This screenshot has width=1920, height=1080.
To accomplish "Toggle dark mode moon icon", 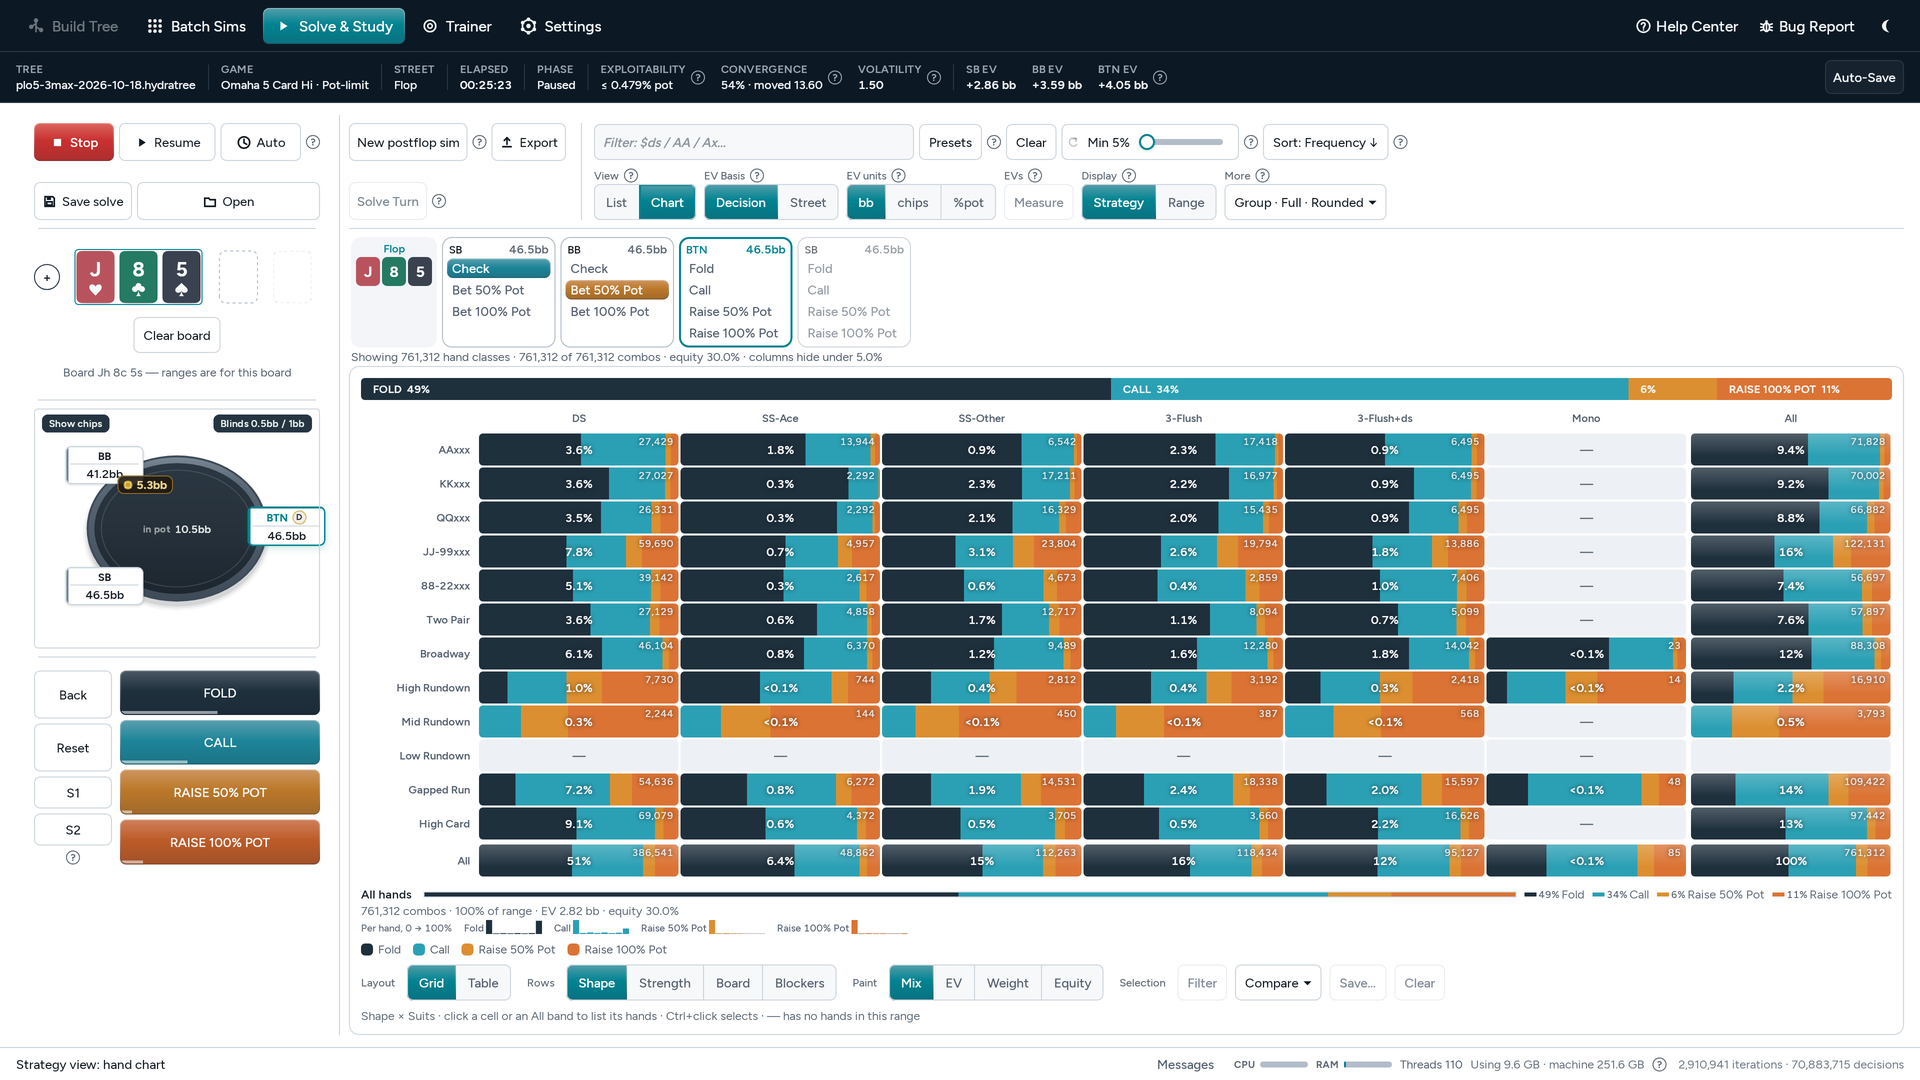I will point(1885,26).
